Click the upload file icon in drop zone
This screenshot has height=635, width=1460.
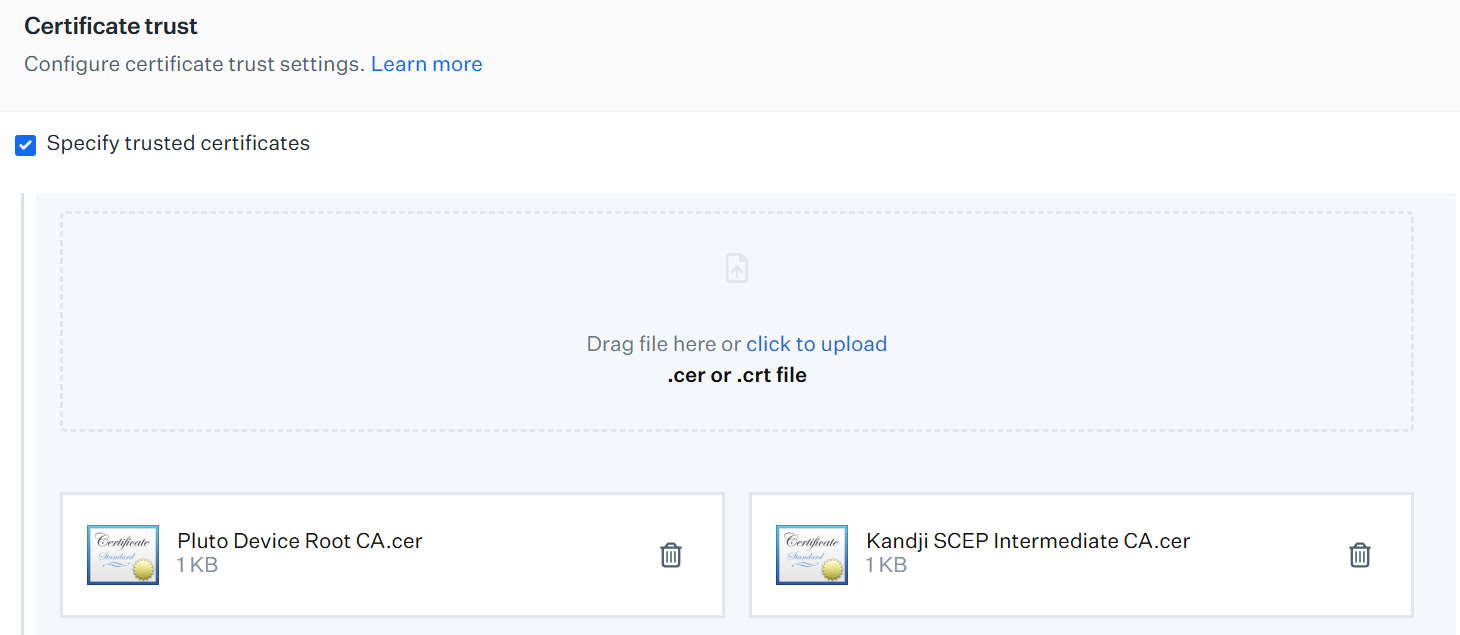point(737,268)
